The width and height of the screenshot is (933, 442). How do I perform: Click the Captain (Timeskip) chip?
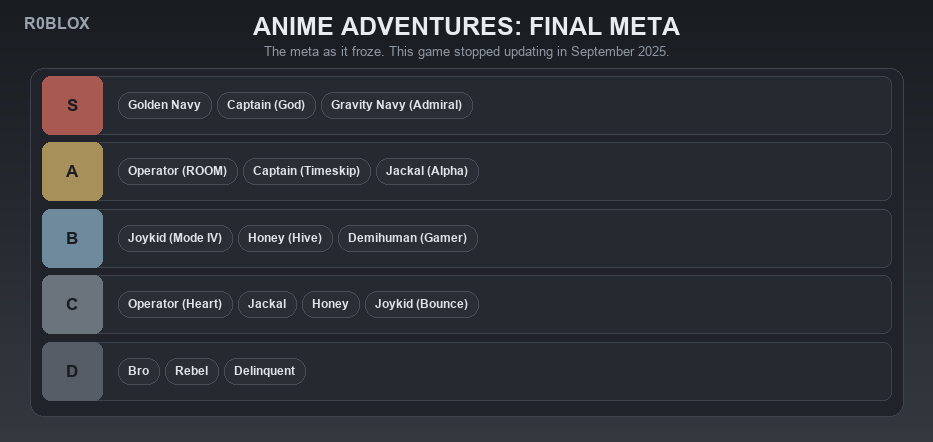306,171
